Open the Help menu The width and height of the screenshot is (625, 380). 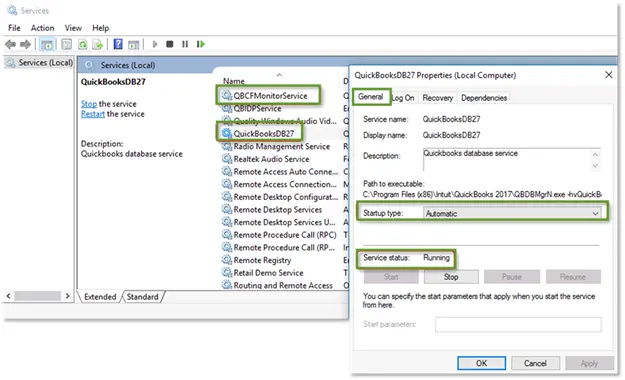click(x=100, y=28)
